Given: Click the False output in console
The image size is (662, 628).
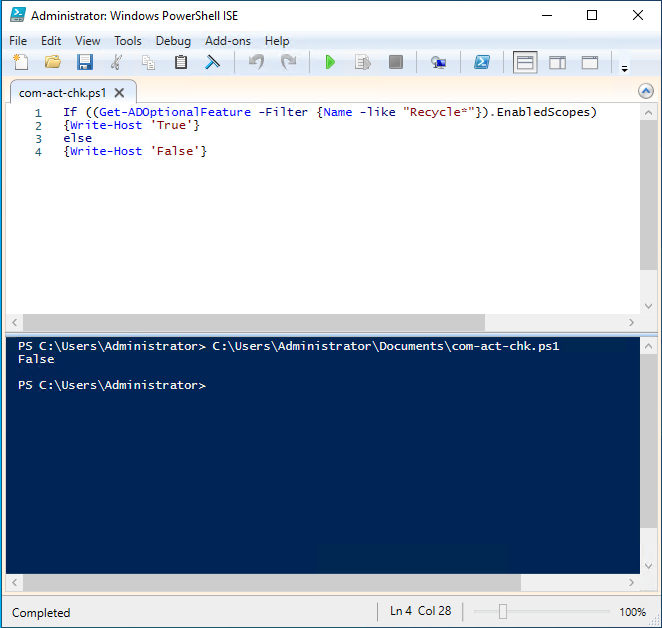Looking at the screenshot, I should (36, 359).
